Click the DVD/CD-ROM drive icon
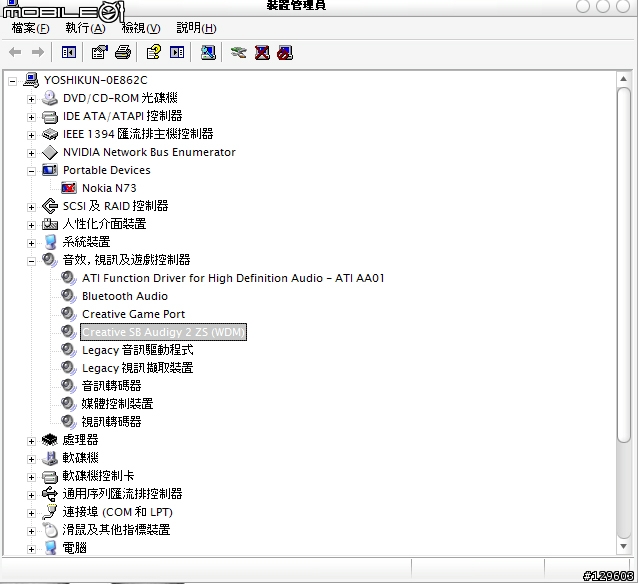The image size is (639, 584). pos(50,98)
